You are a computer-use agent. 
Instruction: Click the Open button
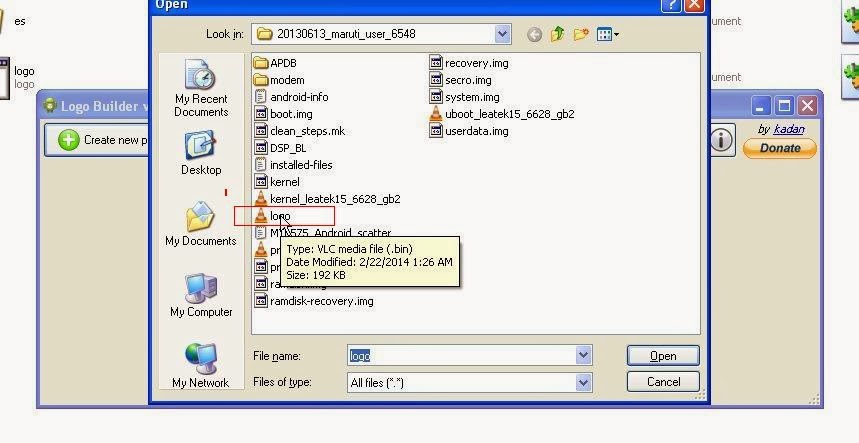(x=663, y=356)
